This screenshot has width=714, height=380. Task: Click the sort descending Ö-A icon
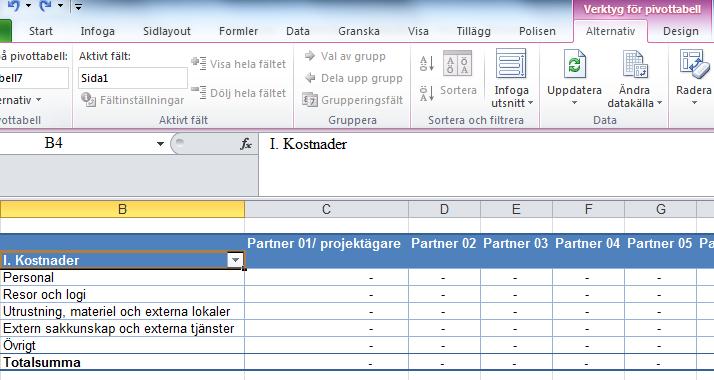[427, 93]
